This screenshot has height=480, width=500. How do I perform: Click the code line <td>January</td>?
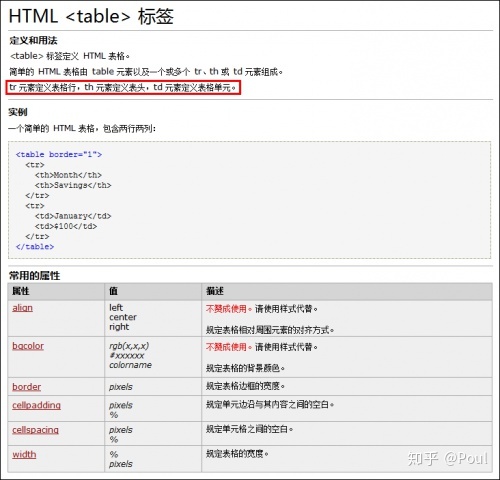(x=73, y=216)
